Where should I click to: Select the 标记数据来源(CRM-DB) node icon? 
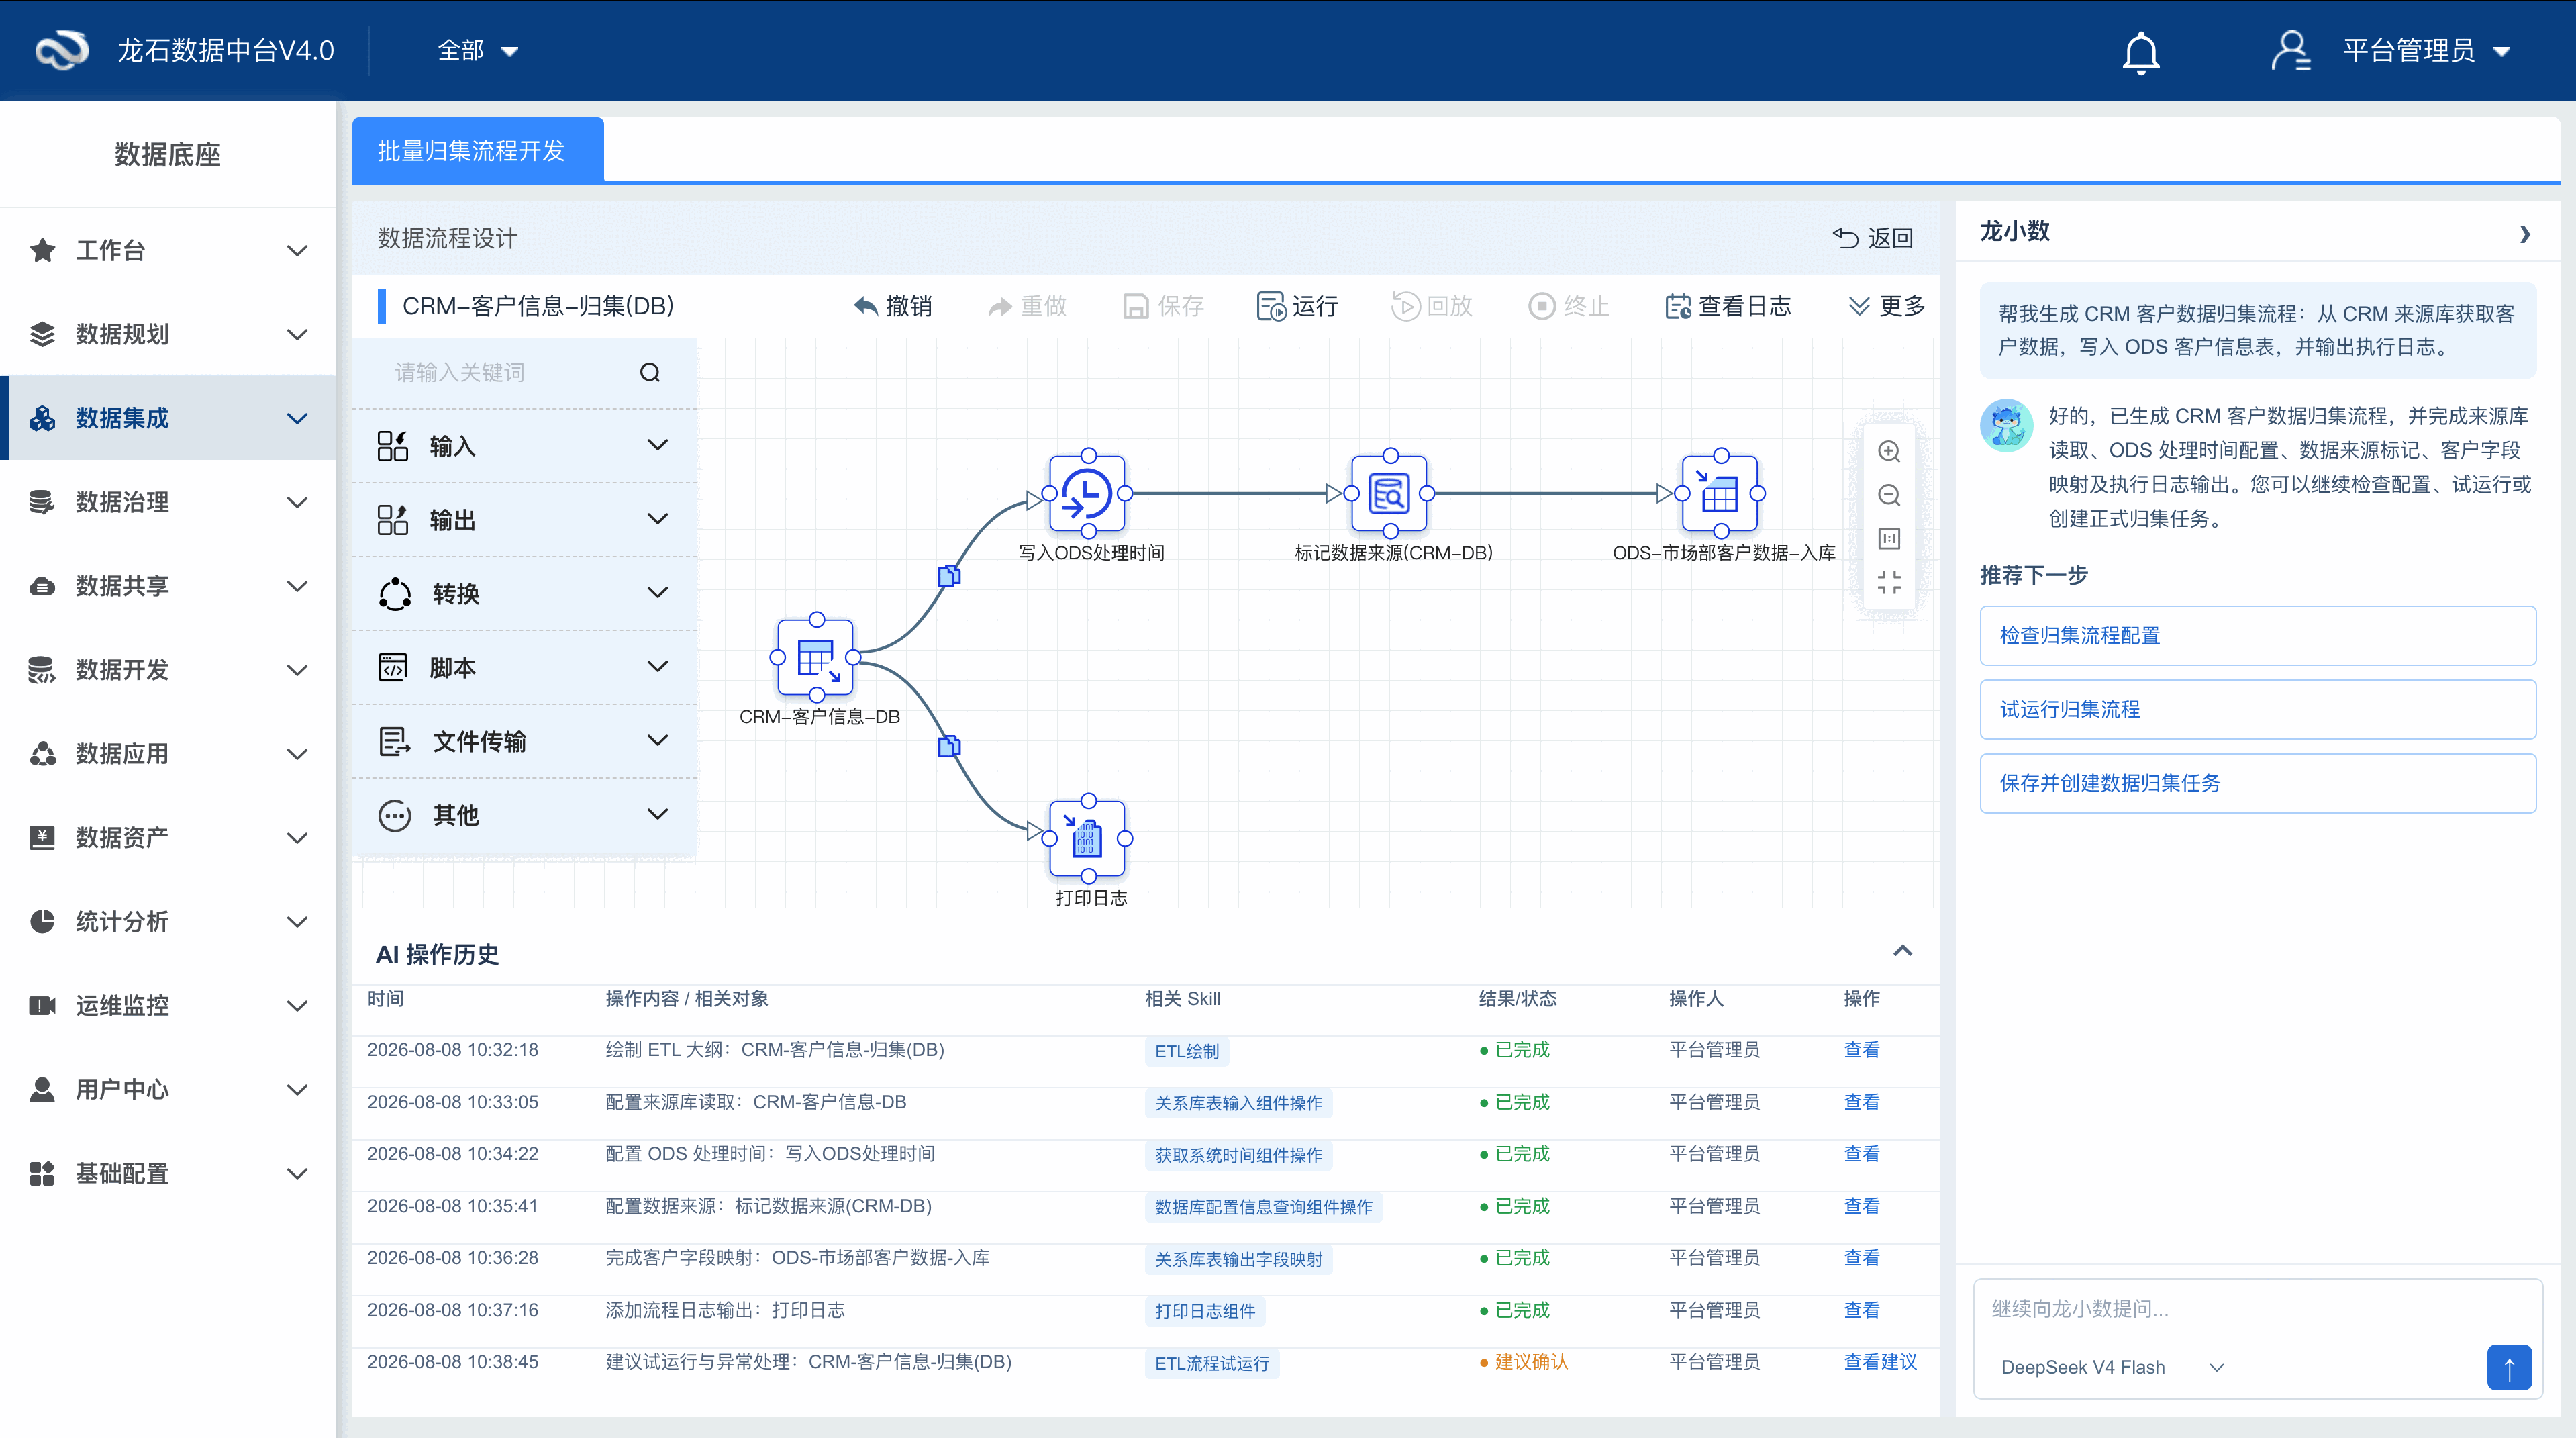(x=1389, y=493)
